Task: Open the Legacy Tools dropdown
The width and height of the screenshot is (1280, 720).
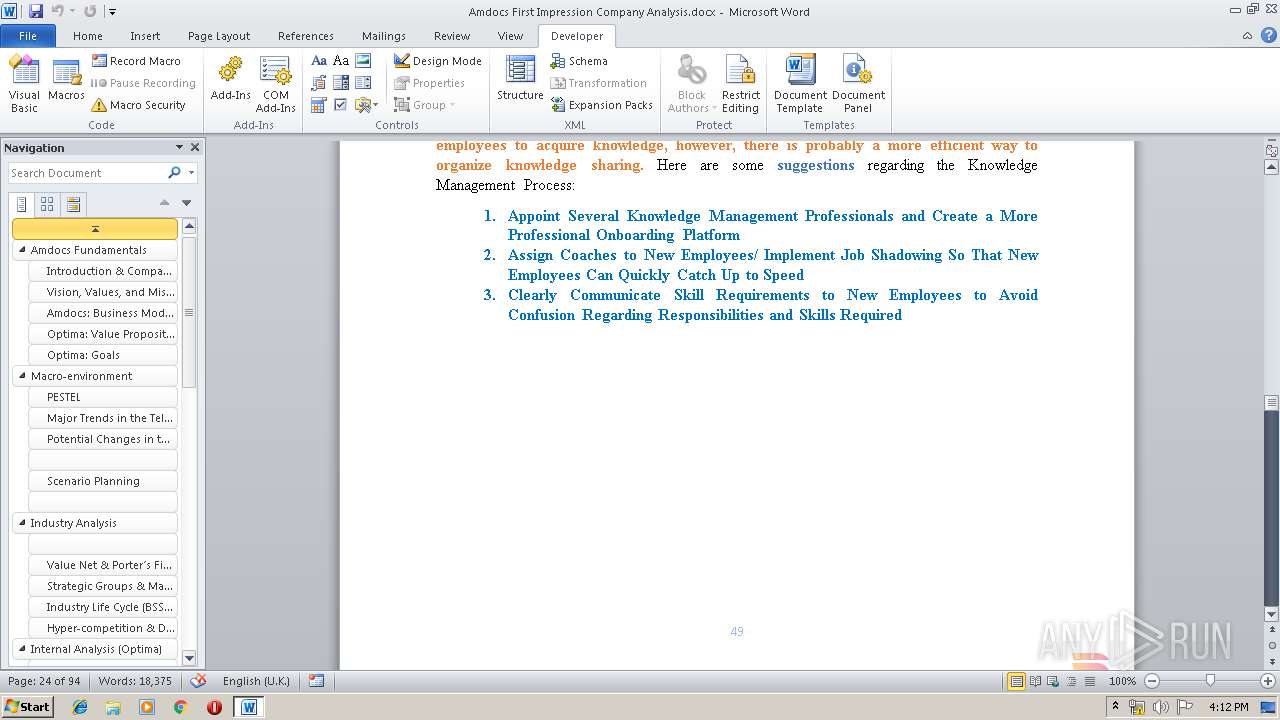Action: [366, 105]
